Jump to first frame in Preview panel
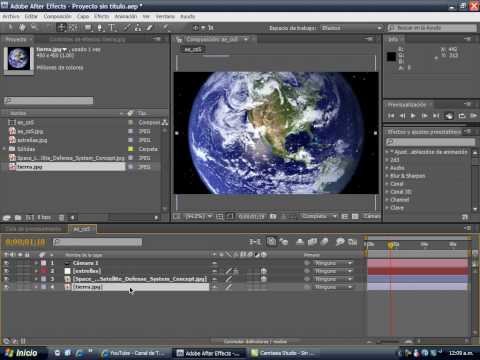Viewport: 480px width, 360px height. (391, 116)
